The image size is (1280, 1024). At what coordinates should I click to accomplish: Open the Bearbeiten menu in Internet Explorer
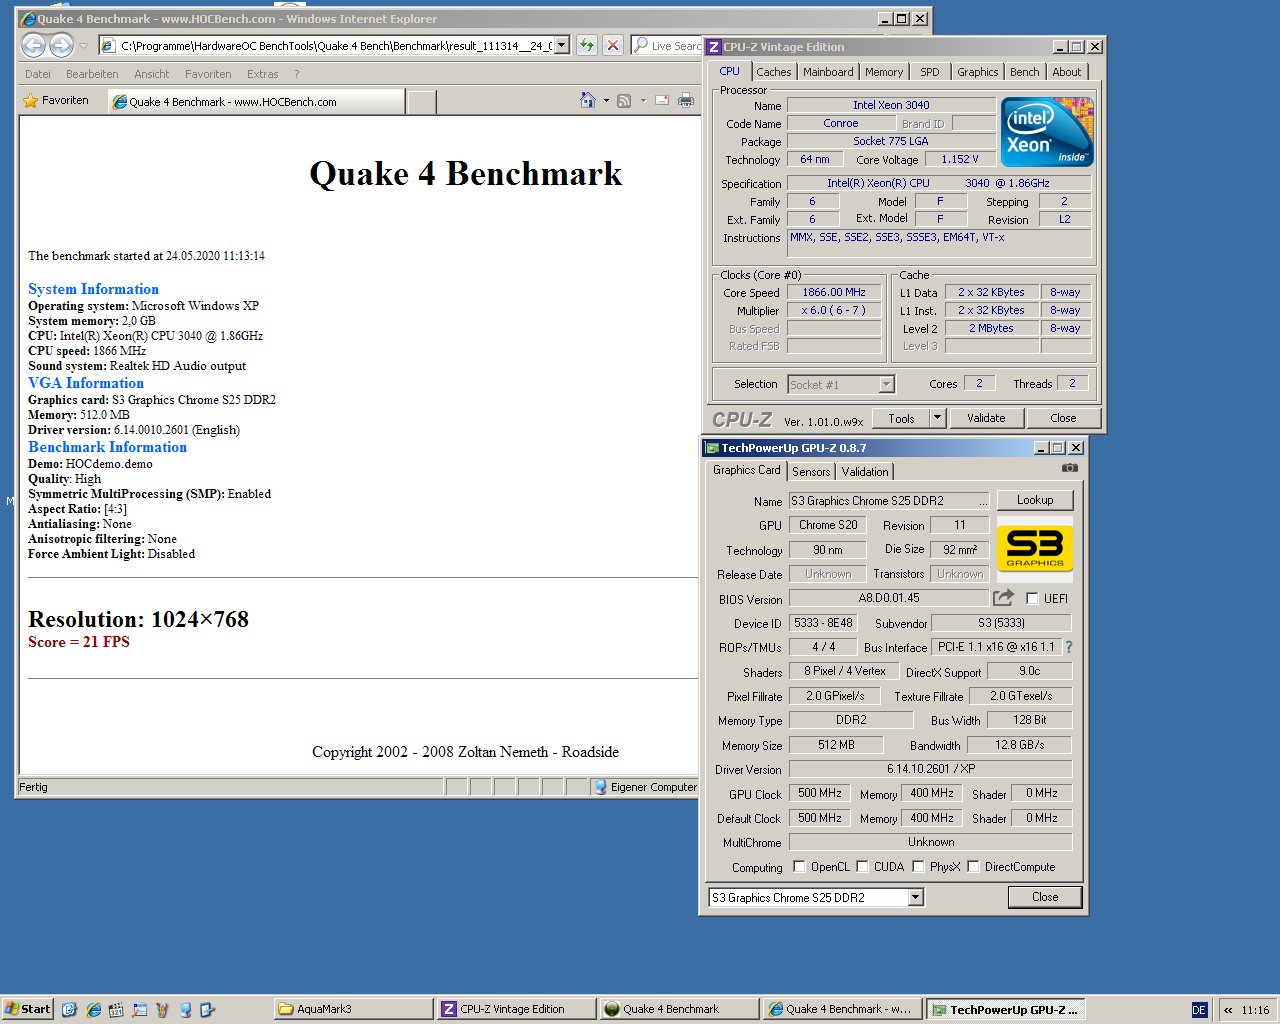(x=92, y=74)
